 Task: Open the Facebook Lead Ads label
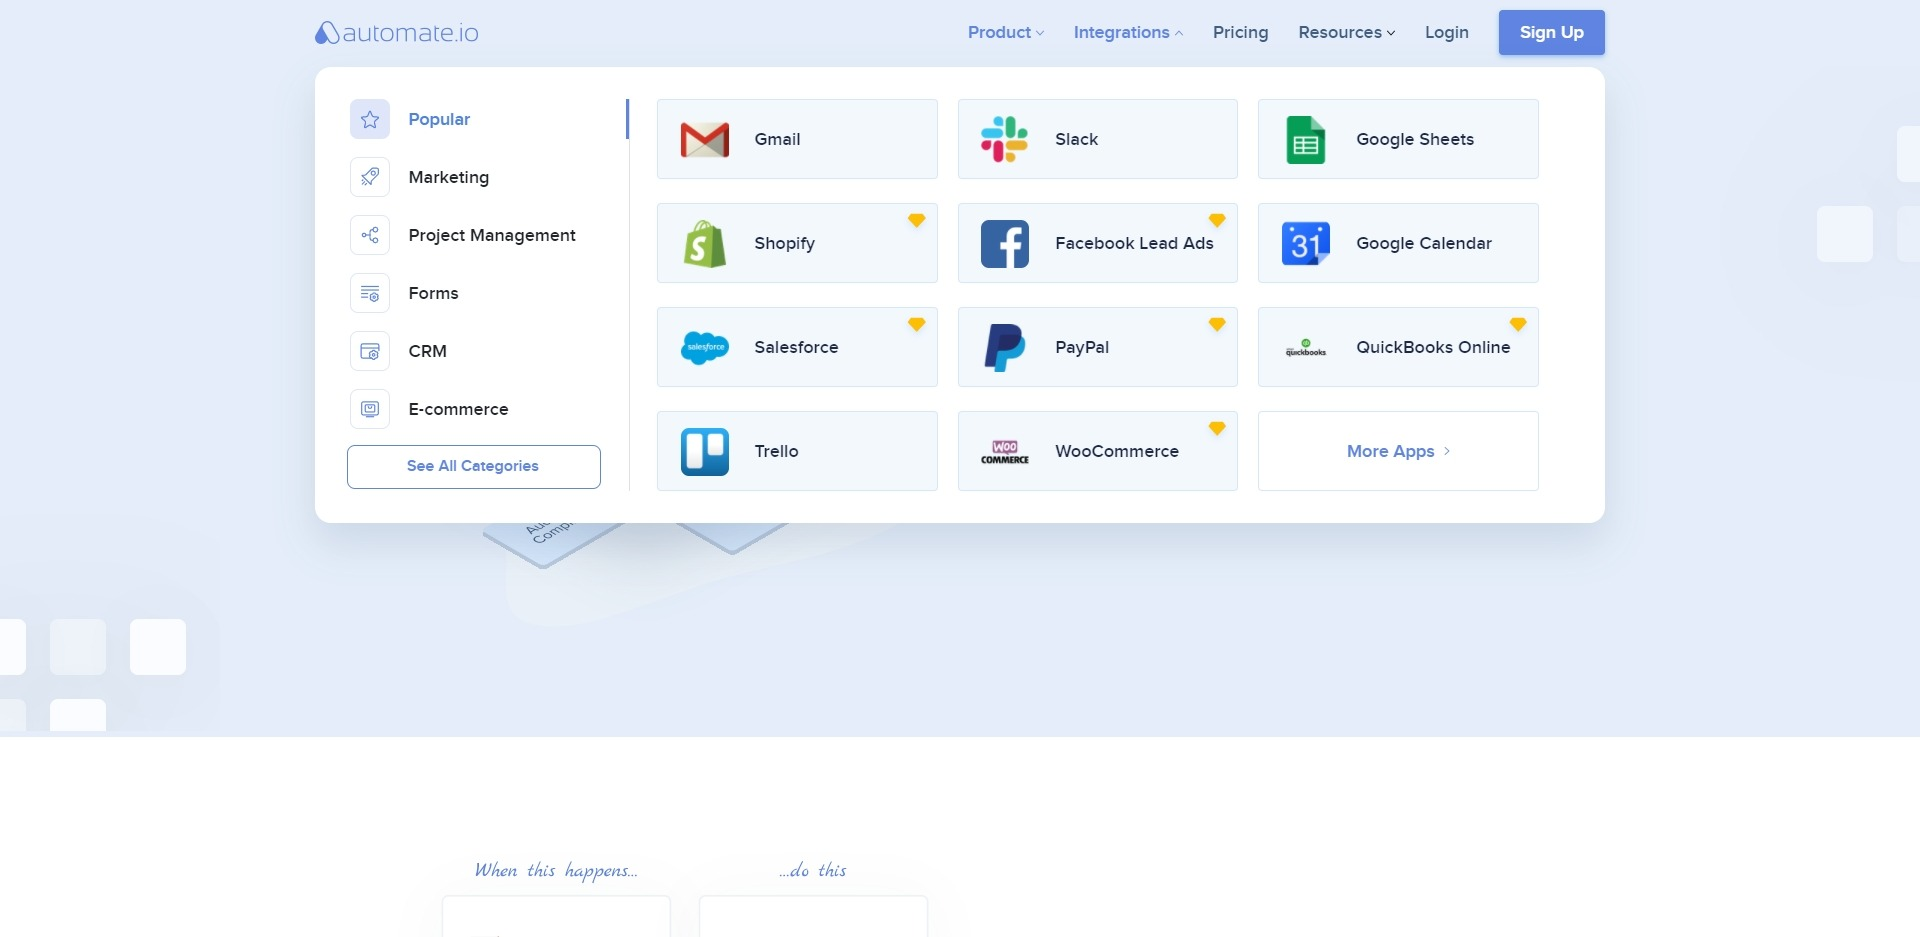pos(1134,243)
